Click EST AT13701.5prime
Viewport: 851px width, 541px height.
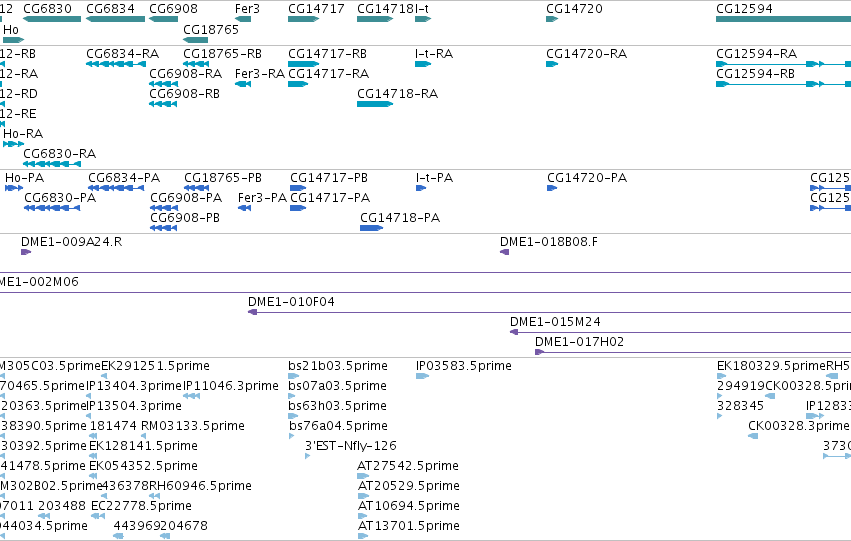(363, 536)
